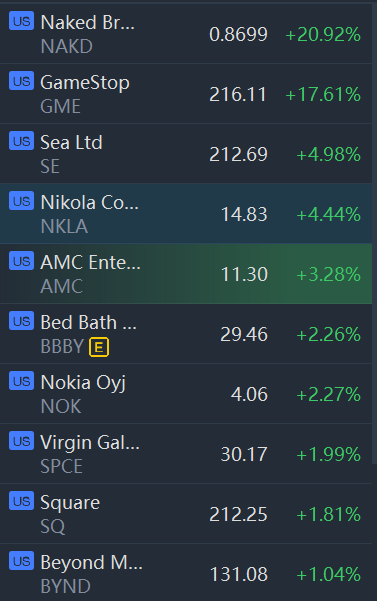Click the US badge next to GameStop
This screenshot has width=377, height=601.
coord(21,81)
